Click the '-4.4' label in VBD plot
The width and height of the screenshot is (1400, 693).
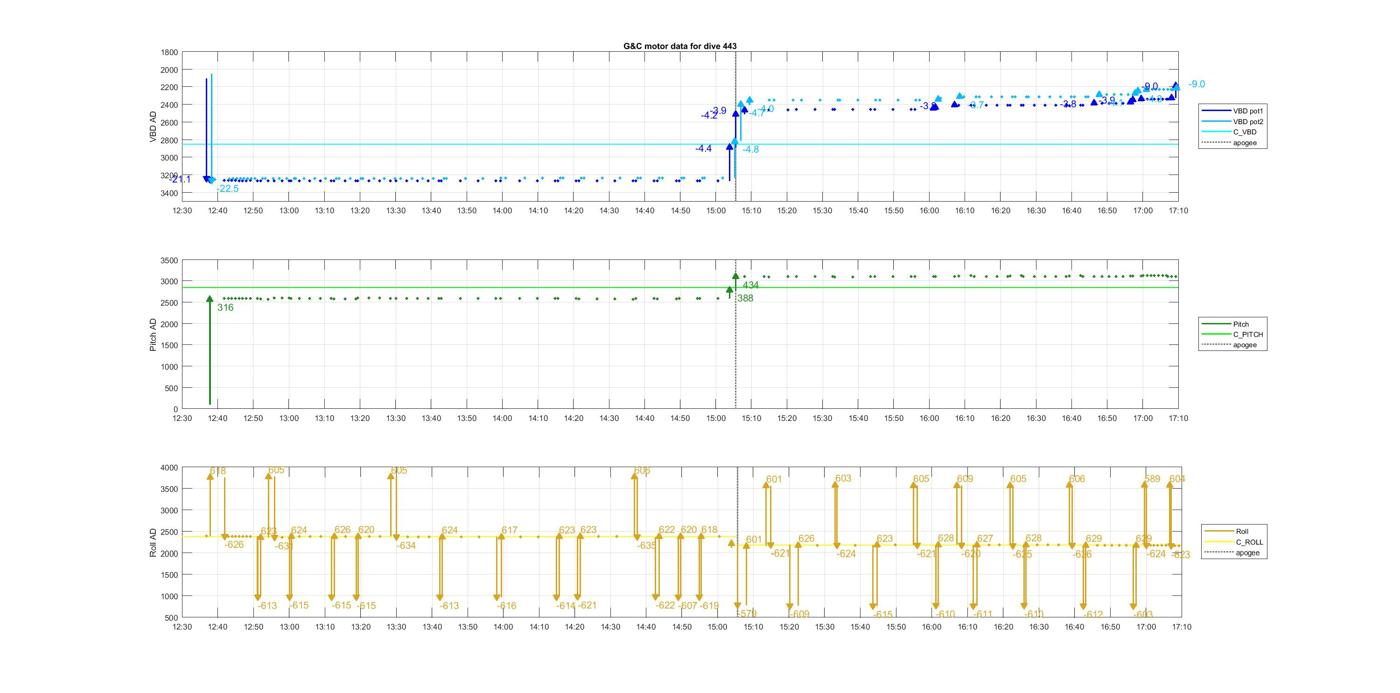pos(704,148)
